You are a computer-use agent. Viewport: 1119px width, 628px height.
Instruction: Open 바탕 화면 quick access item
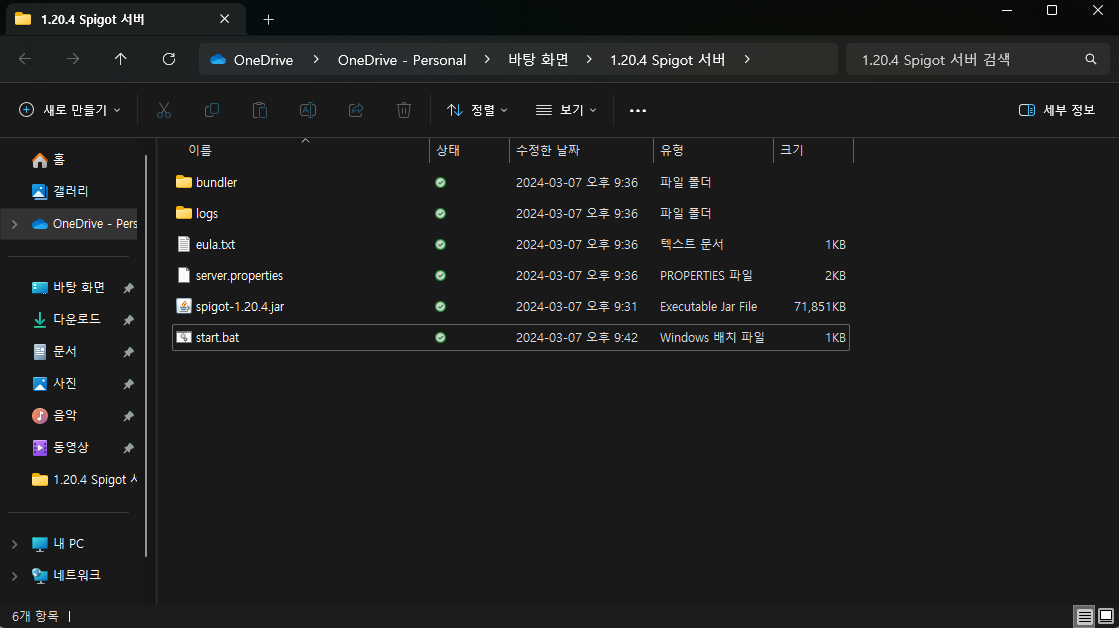[69, 288]
